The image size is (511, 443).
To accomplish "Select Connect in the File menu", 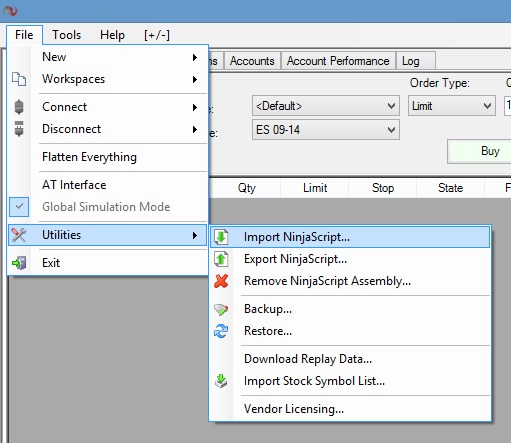I will 107,107.
